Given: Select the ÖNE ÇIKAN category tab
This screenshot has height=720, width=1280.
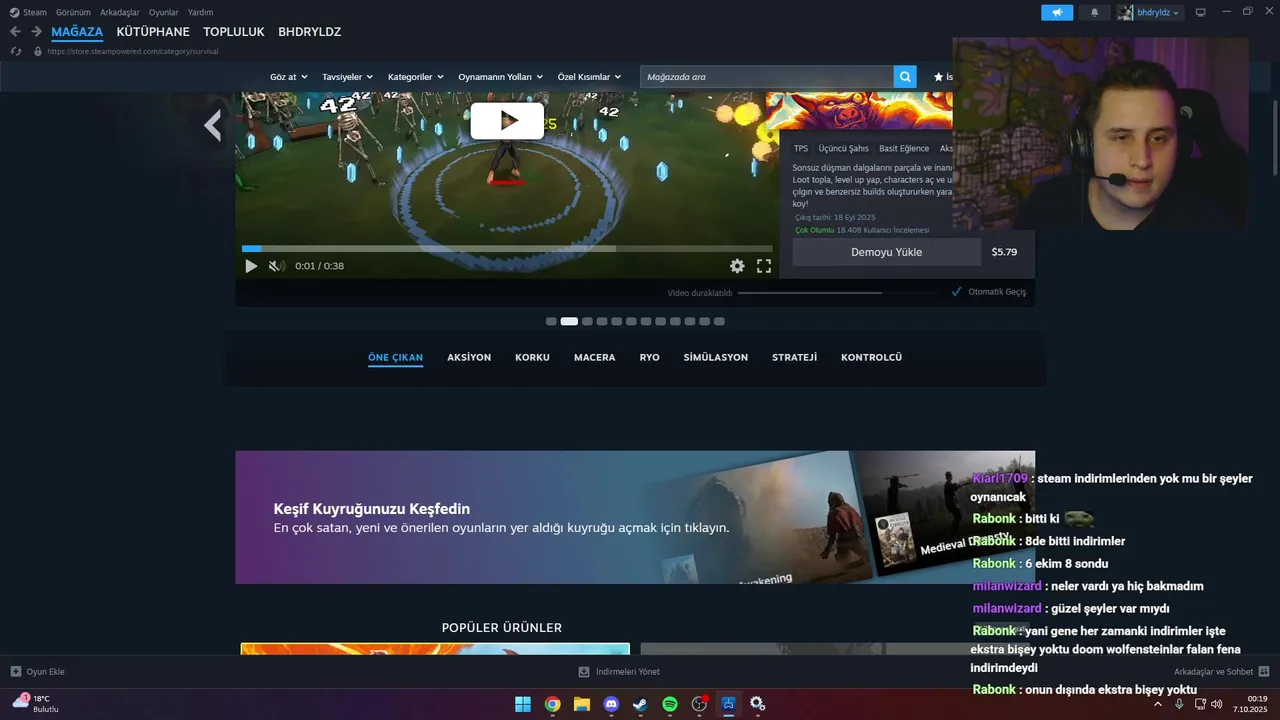Looking at the screenshot, I should coord(395,357).
